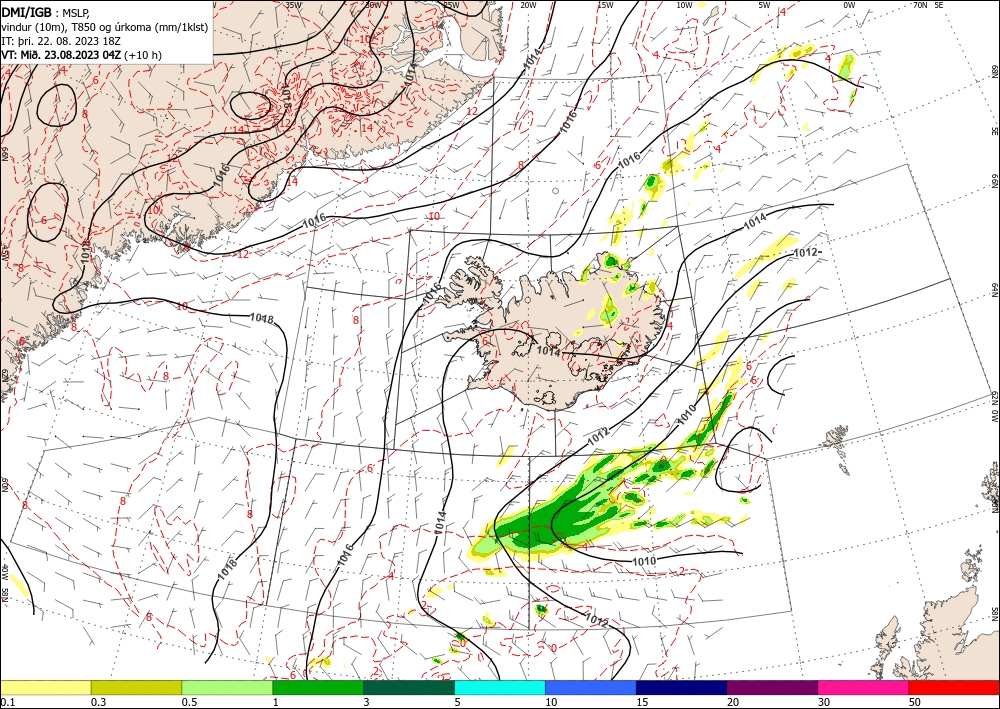Click the navy 15–20 legend swatch
This screenshot has height=709, width=1000.
682,687
